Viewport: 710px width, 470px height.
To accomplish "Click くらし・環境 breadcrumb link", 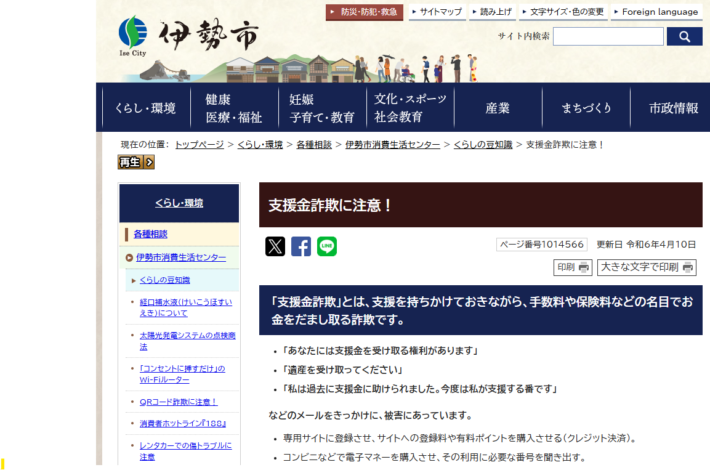I will [x=260, y=144].
